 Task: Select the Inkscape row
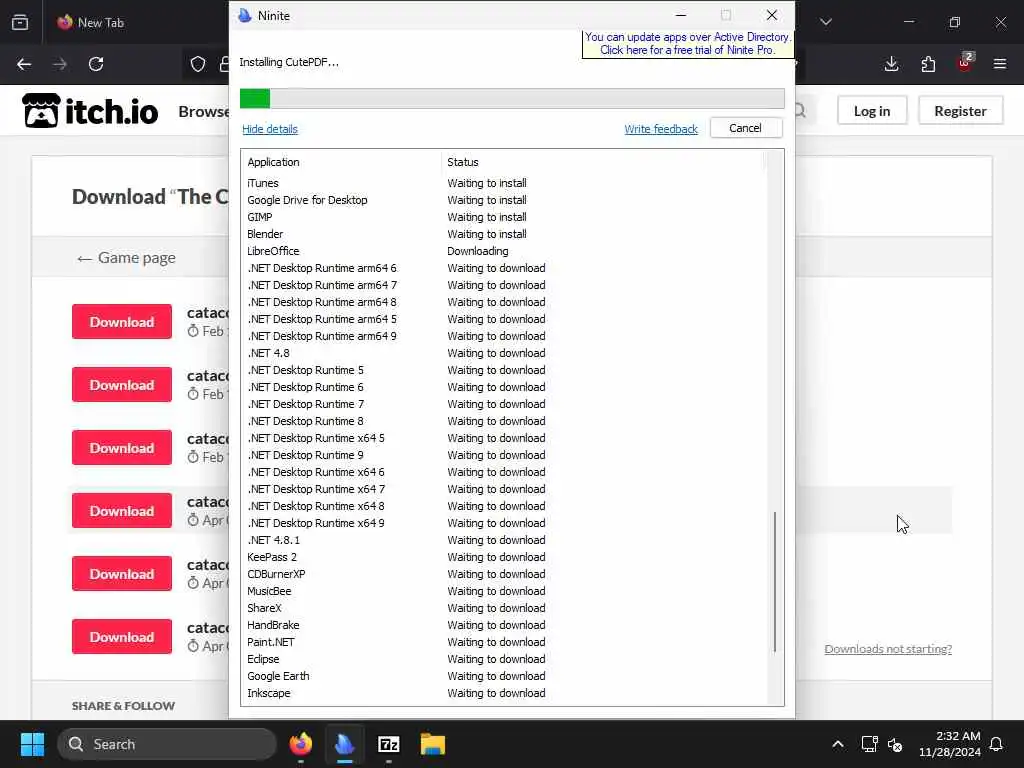504,693
